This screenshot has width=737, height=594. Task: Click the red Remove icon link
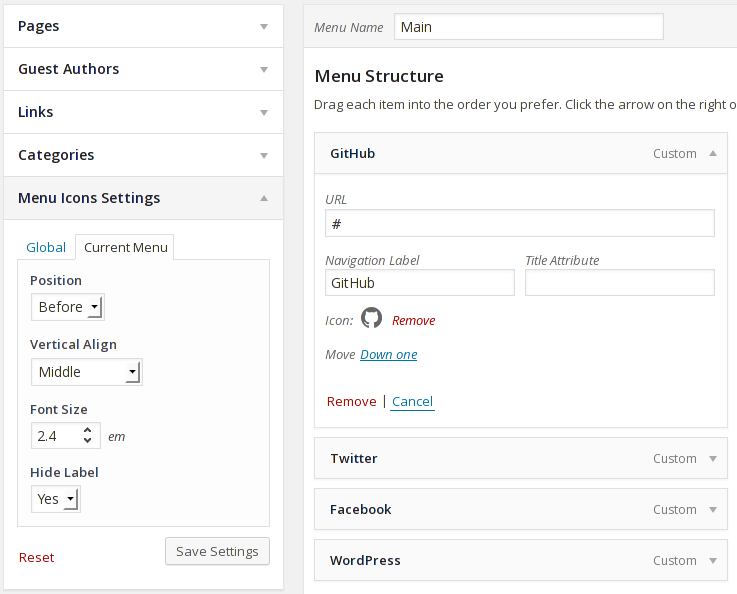[413, 320]
